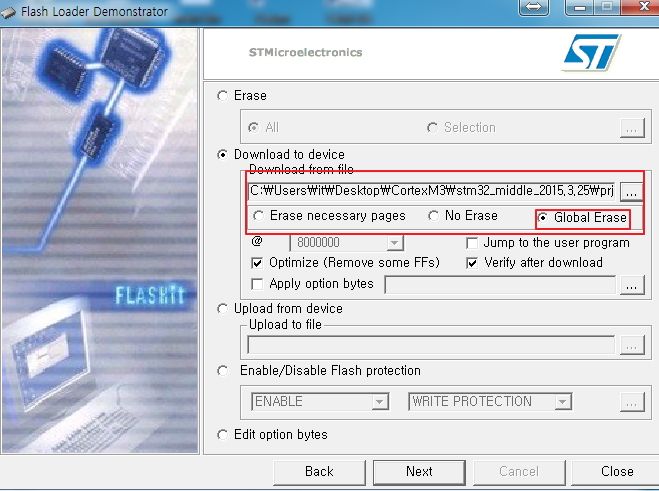The width and height of the screenshot is (659, 491).
Task: Expand the 8000000 address dropdown
Action: point(394,243)
